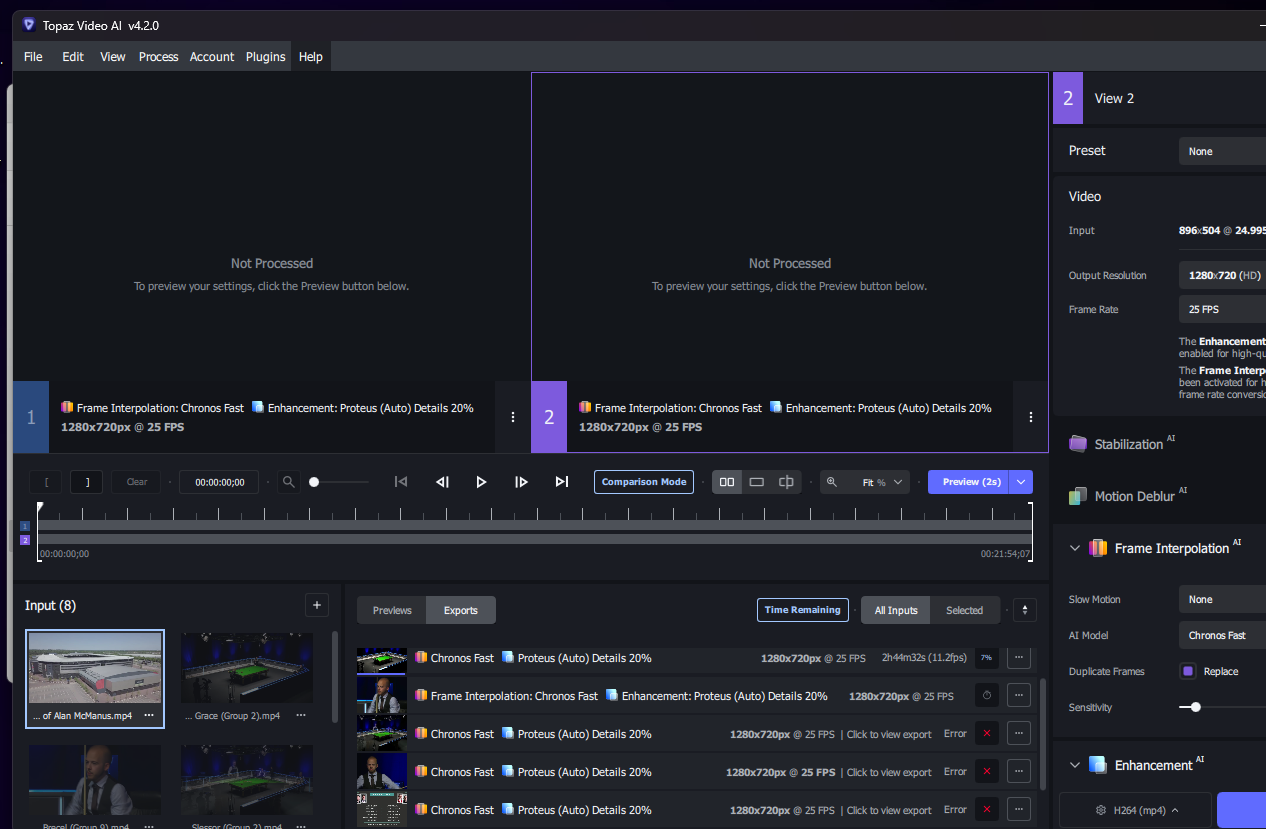Open the Slow Motion dropdown

pos(1221,598)
